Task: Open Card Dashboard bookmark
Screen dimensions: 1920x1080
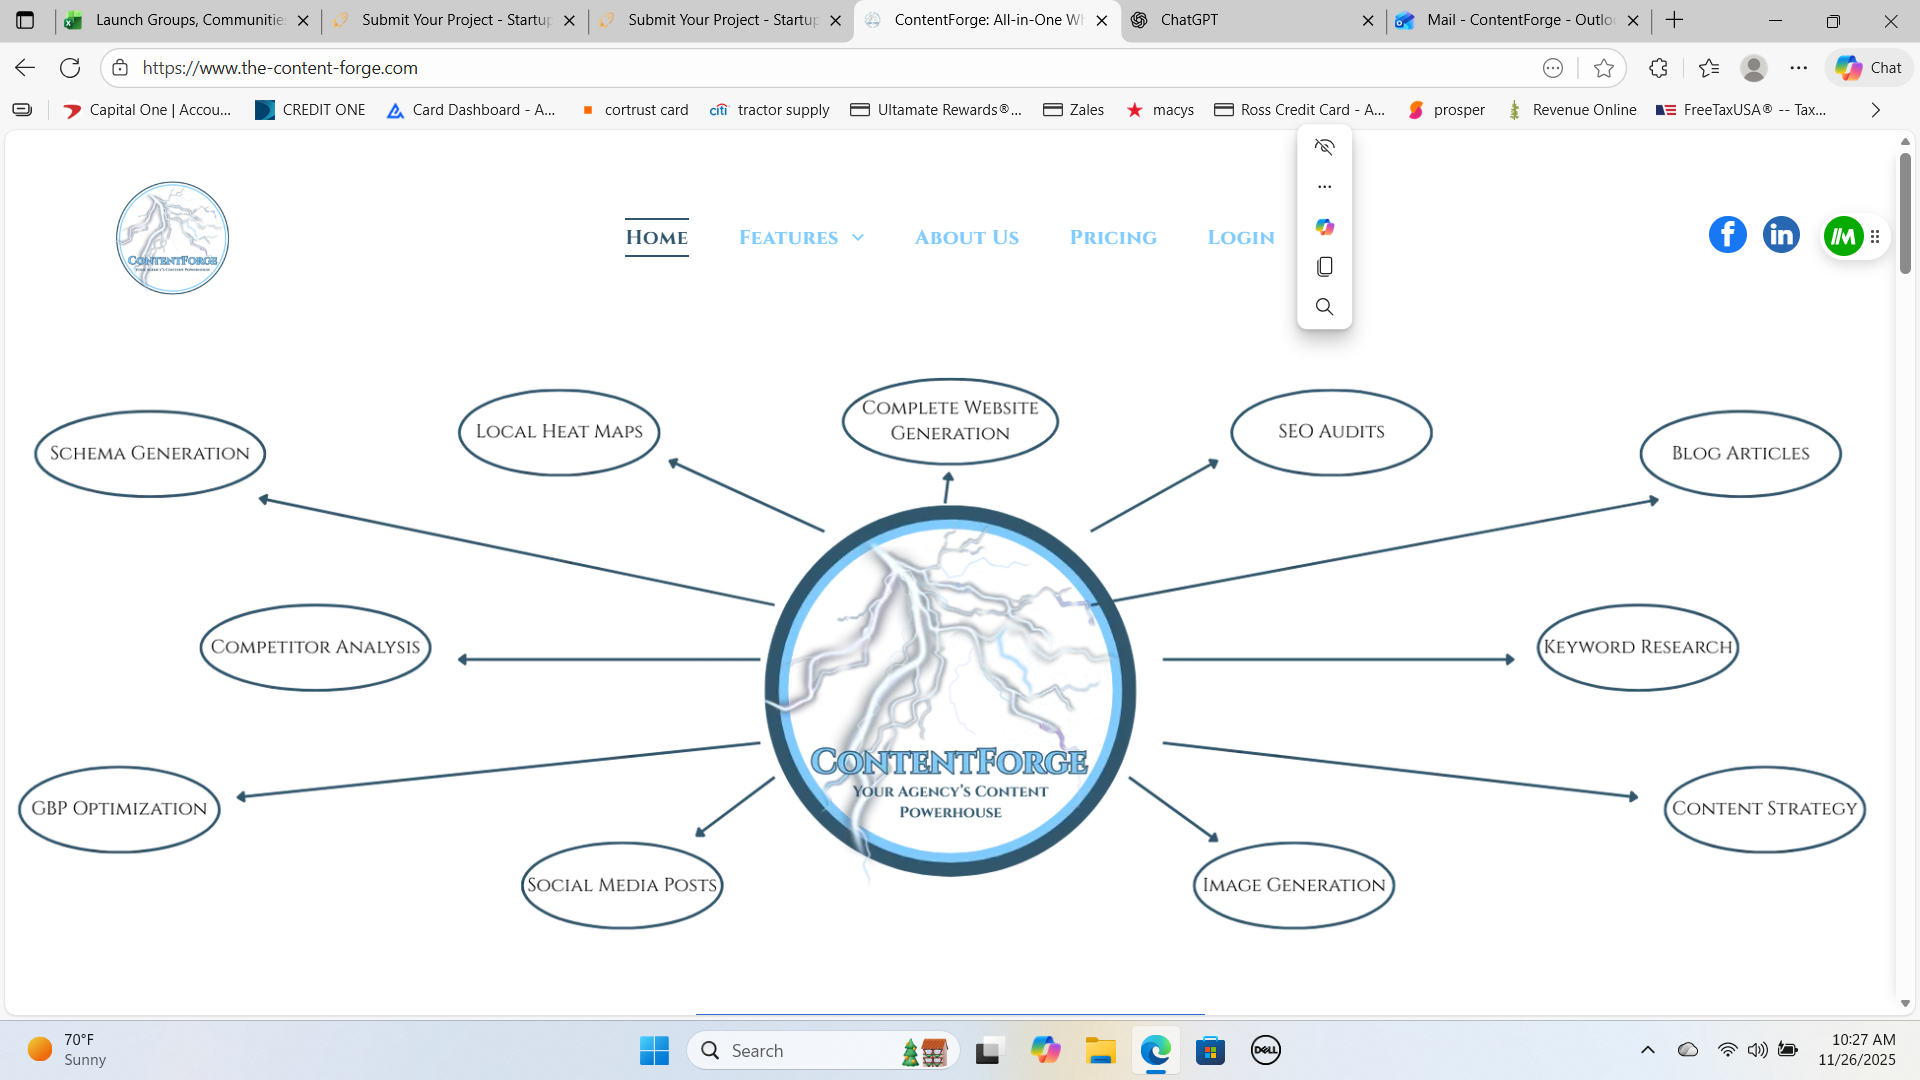Action: click(x=471, y=110)
